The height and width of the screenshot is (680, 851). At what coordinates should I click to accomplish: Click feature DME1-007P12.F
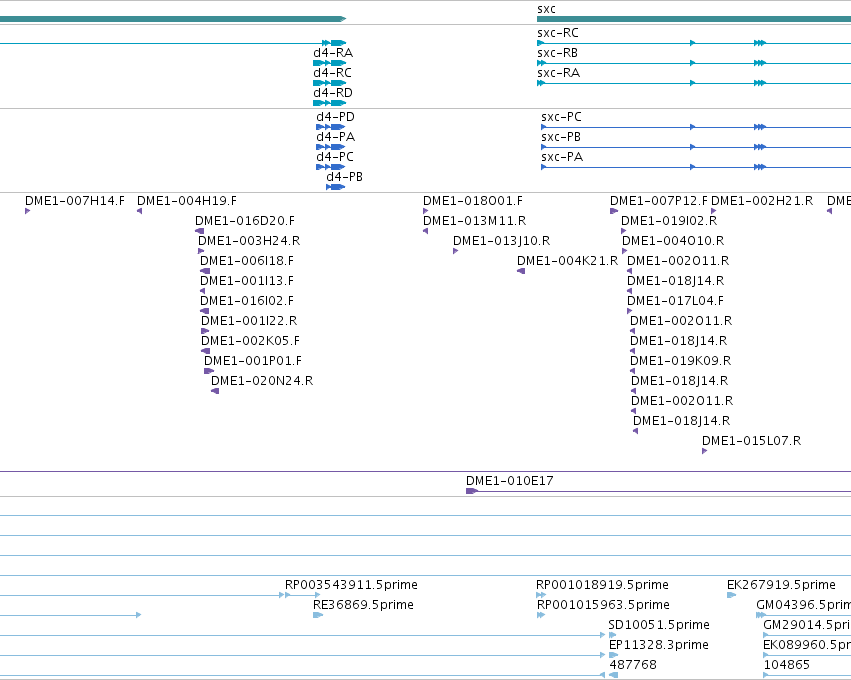coord(659,201)
